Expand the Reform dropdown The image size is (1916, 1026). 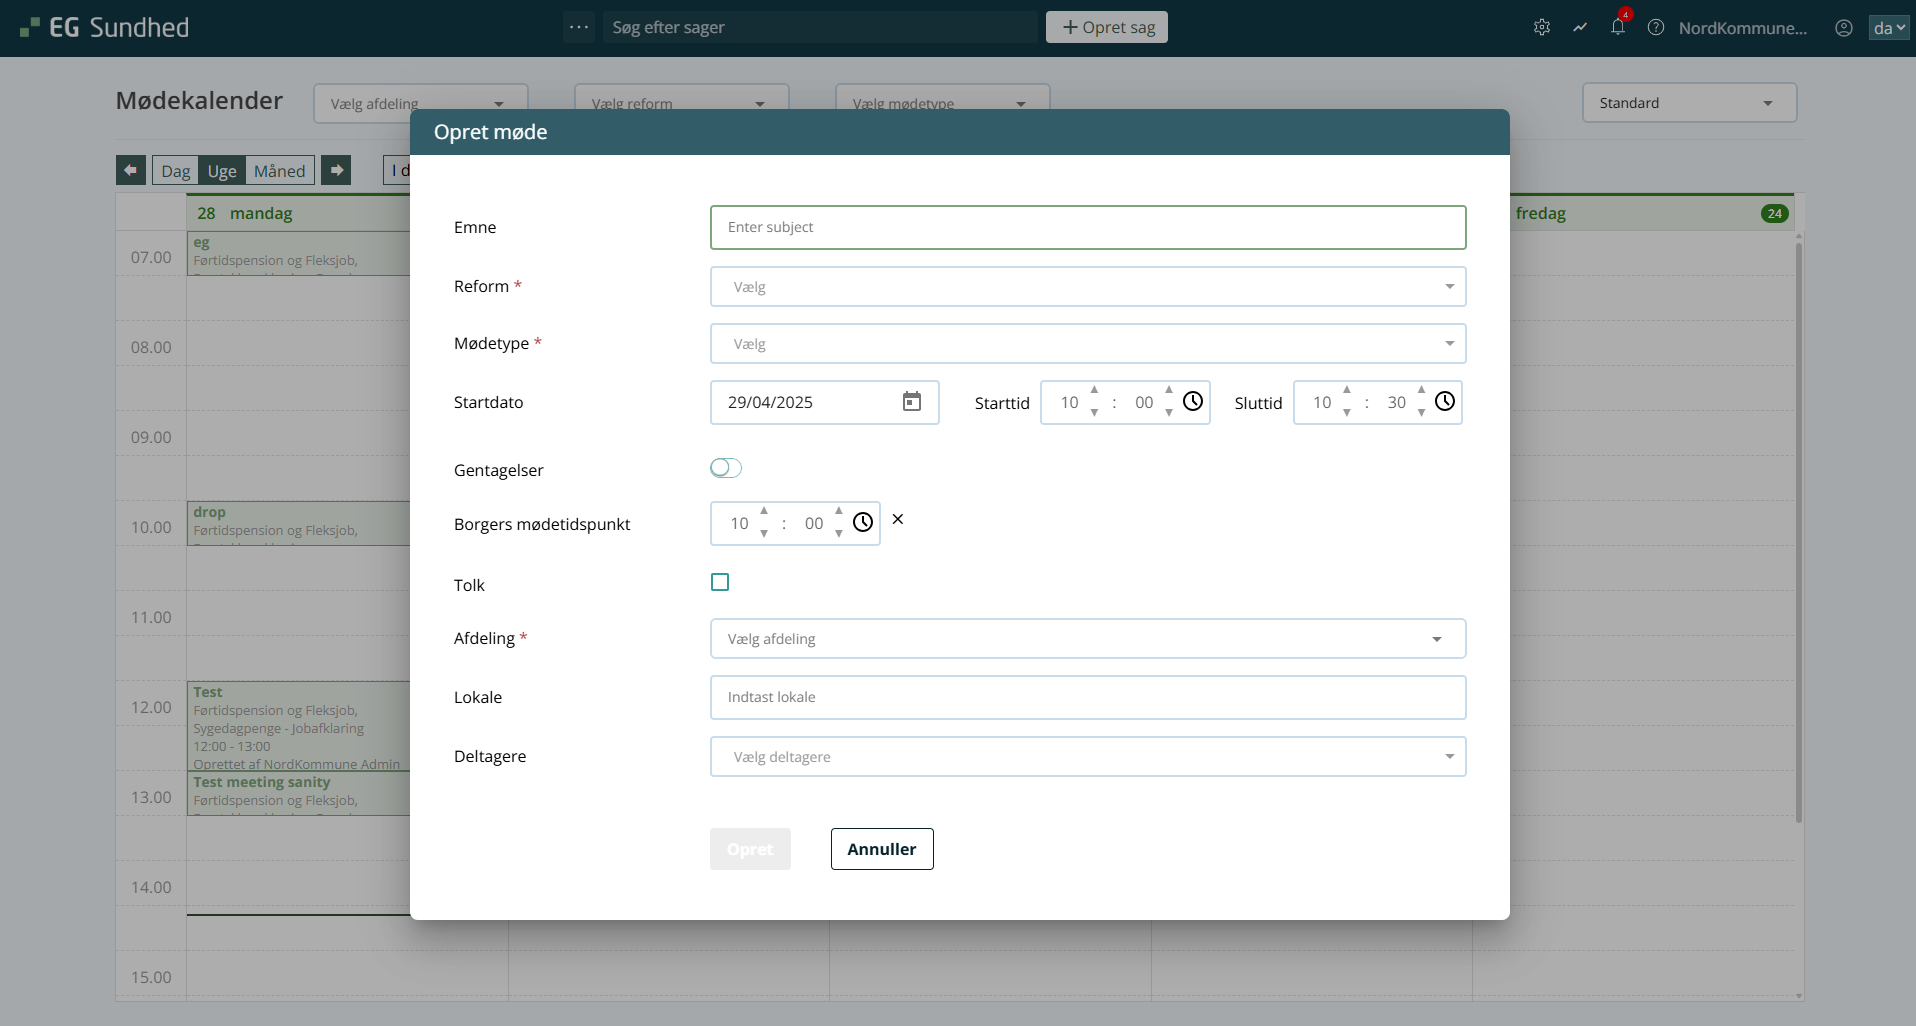pos(1087,287)
